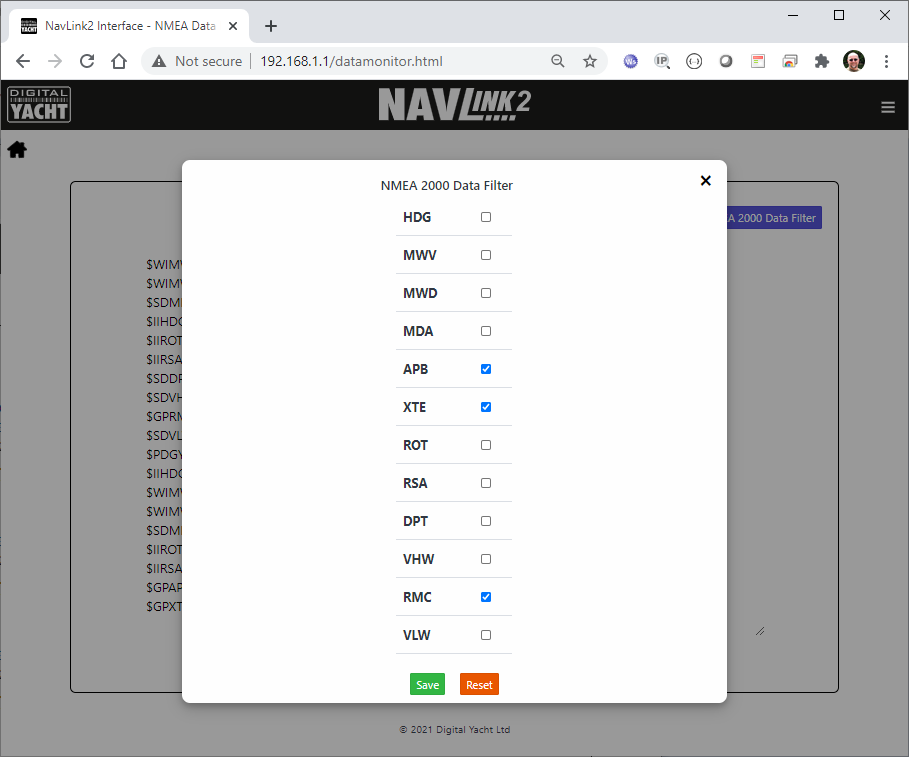Uncheck the XTE filter checkbox
Viewport: 909px width, 757px height.
pos(486,407)
